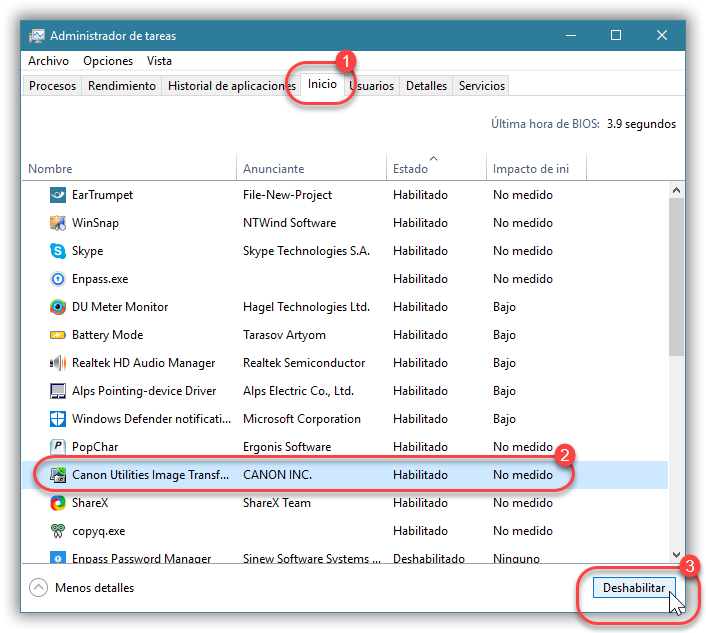The image size is (706, 633).
Task: Click publisher NTWind Software
Action: point(290,223)
